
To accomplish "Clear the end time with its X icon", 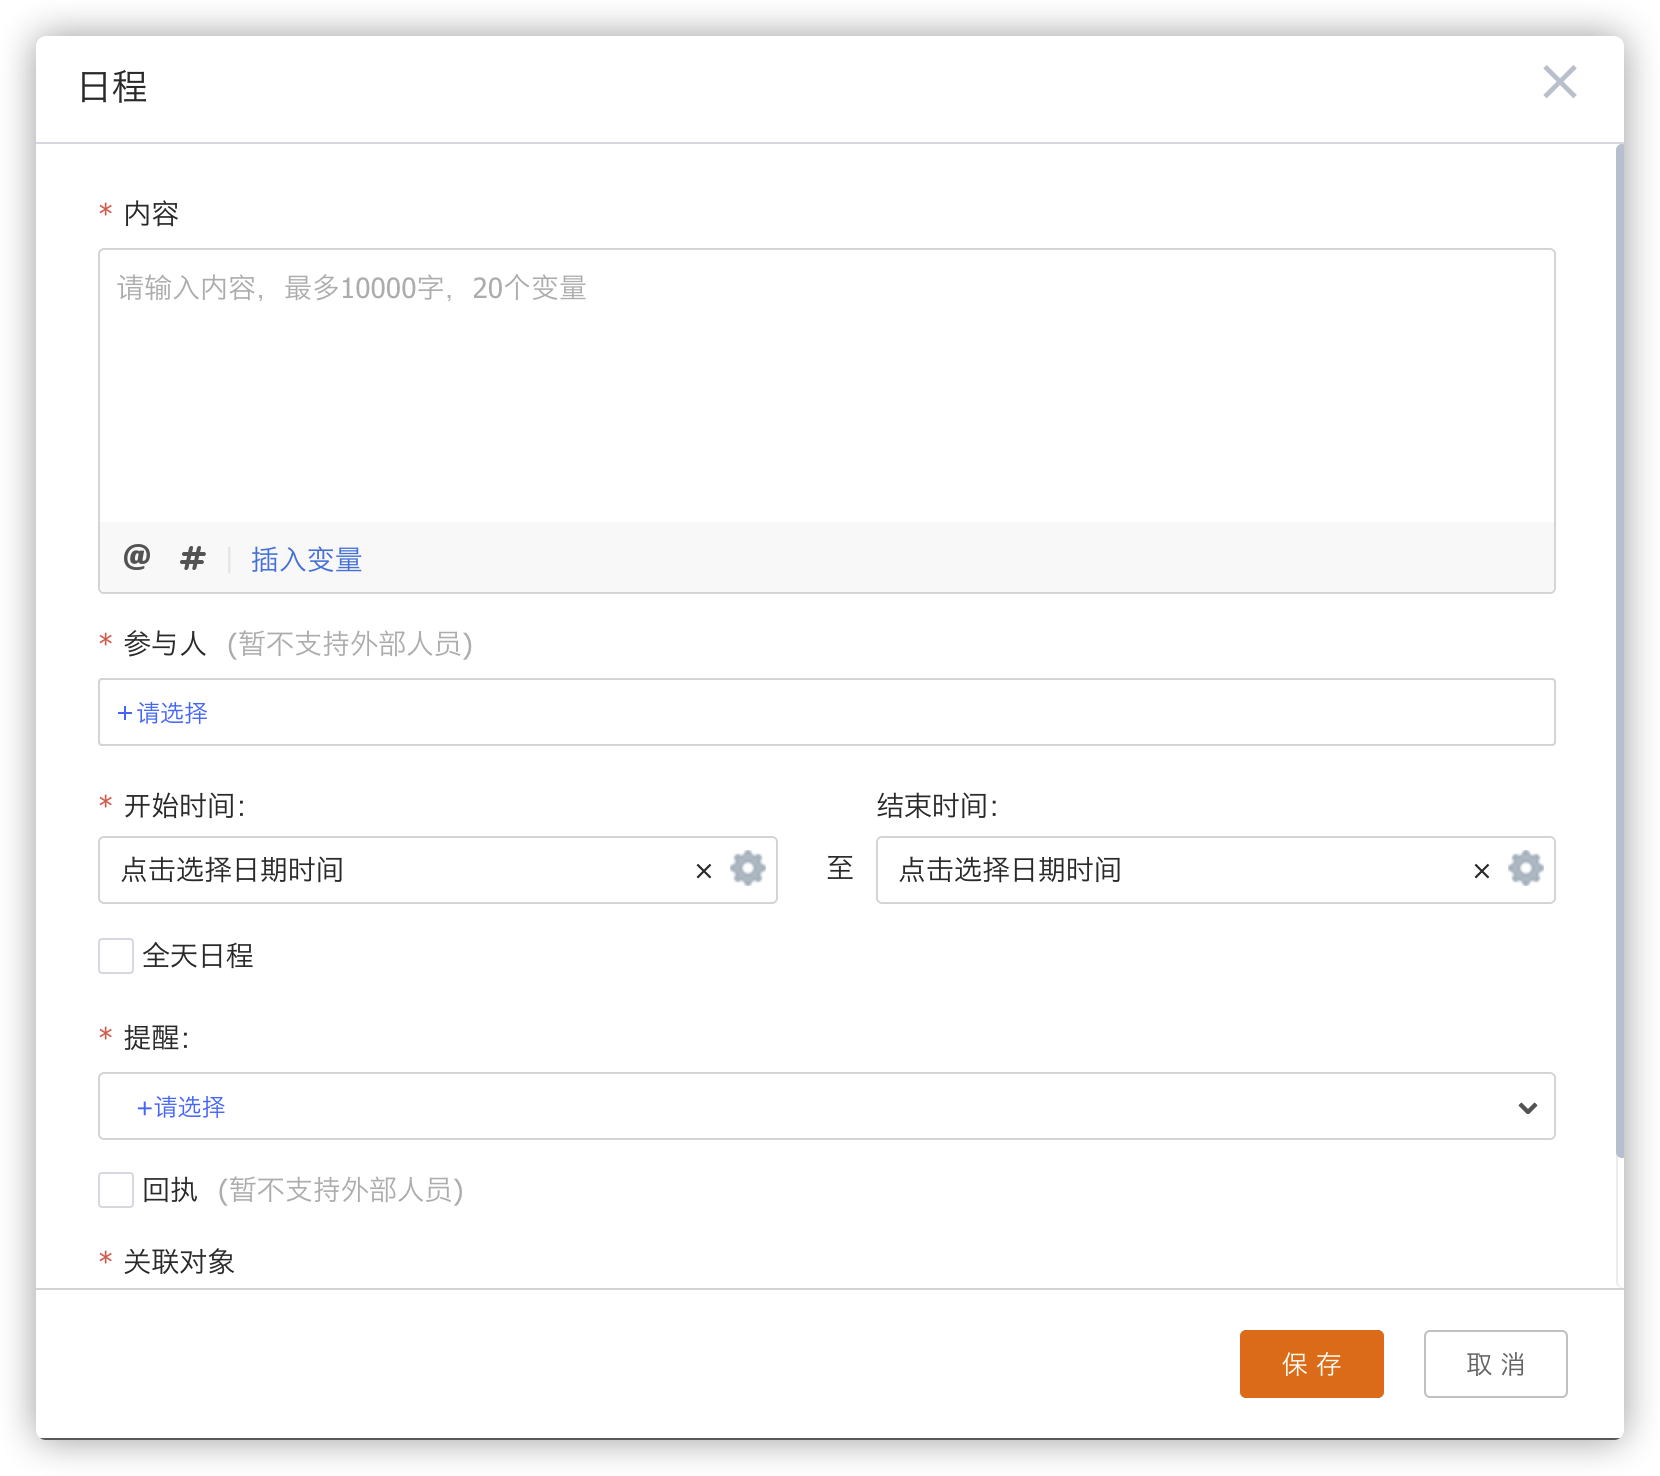I will [x=1482, y=871].
